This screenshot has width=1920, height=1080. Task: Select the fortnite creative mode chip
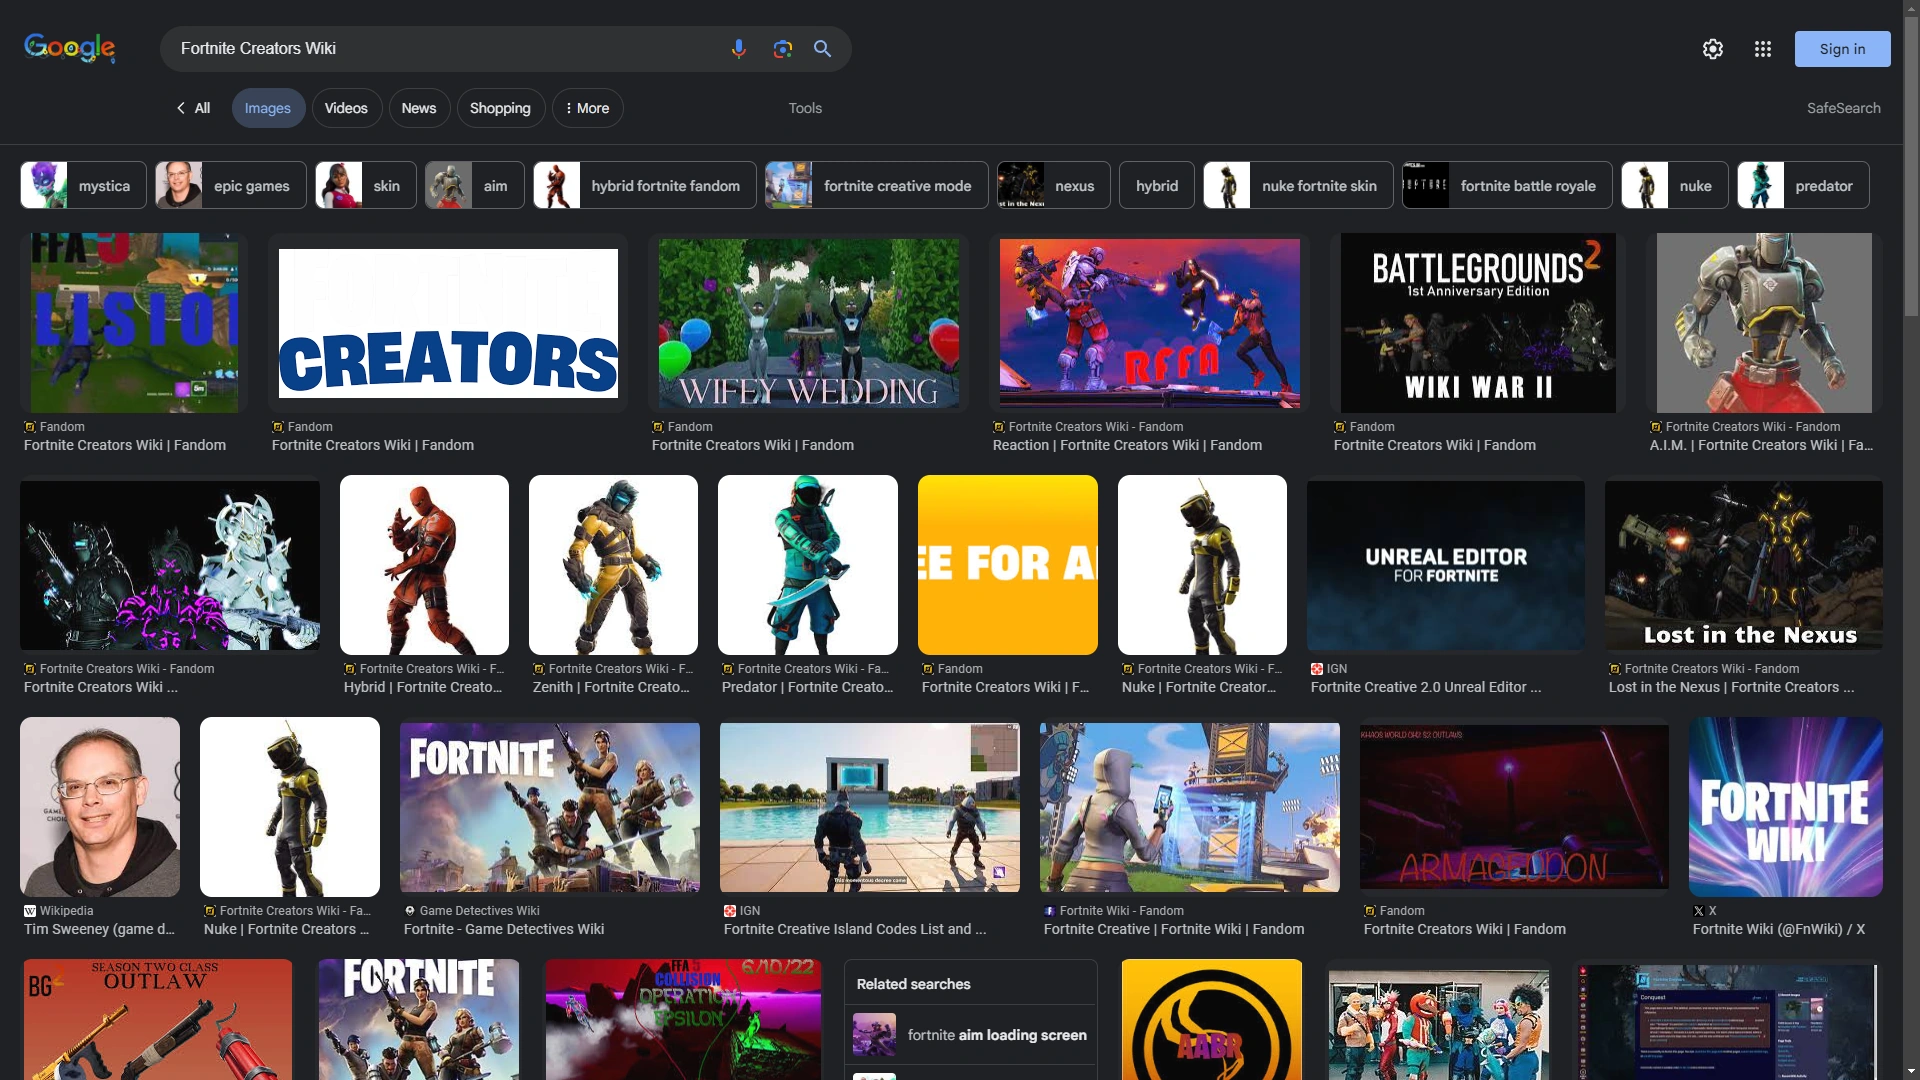pyautogui.click(x=876, y=186)
